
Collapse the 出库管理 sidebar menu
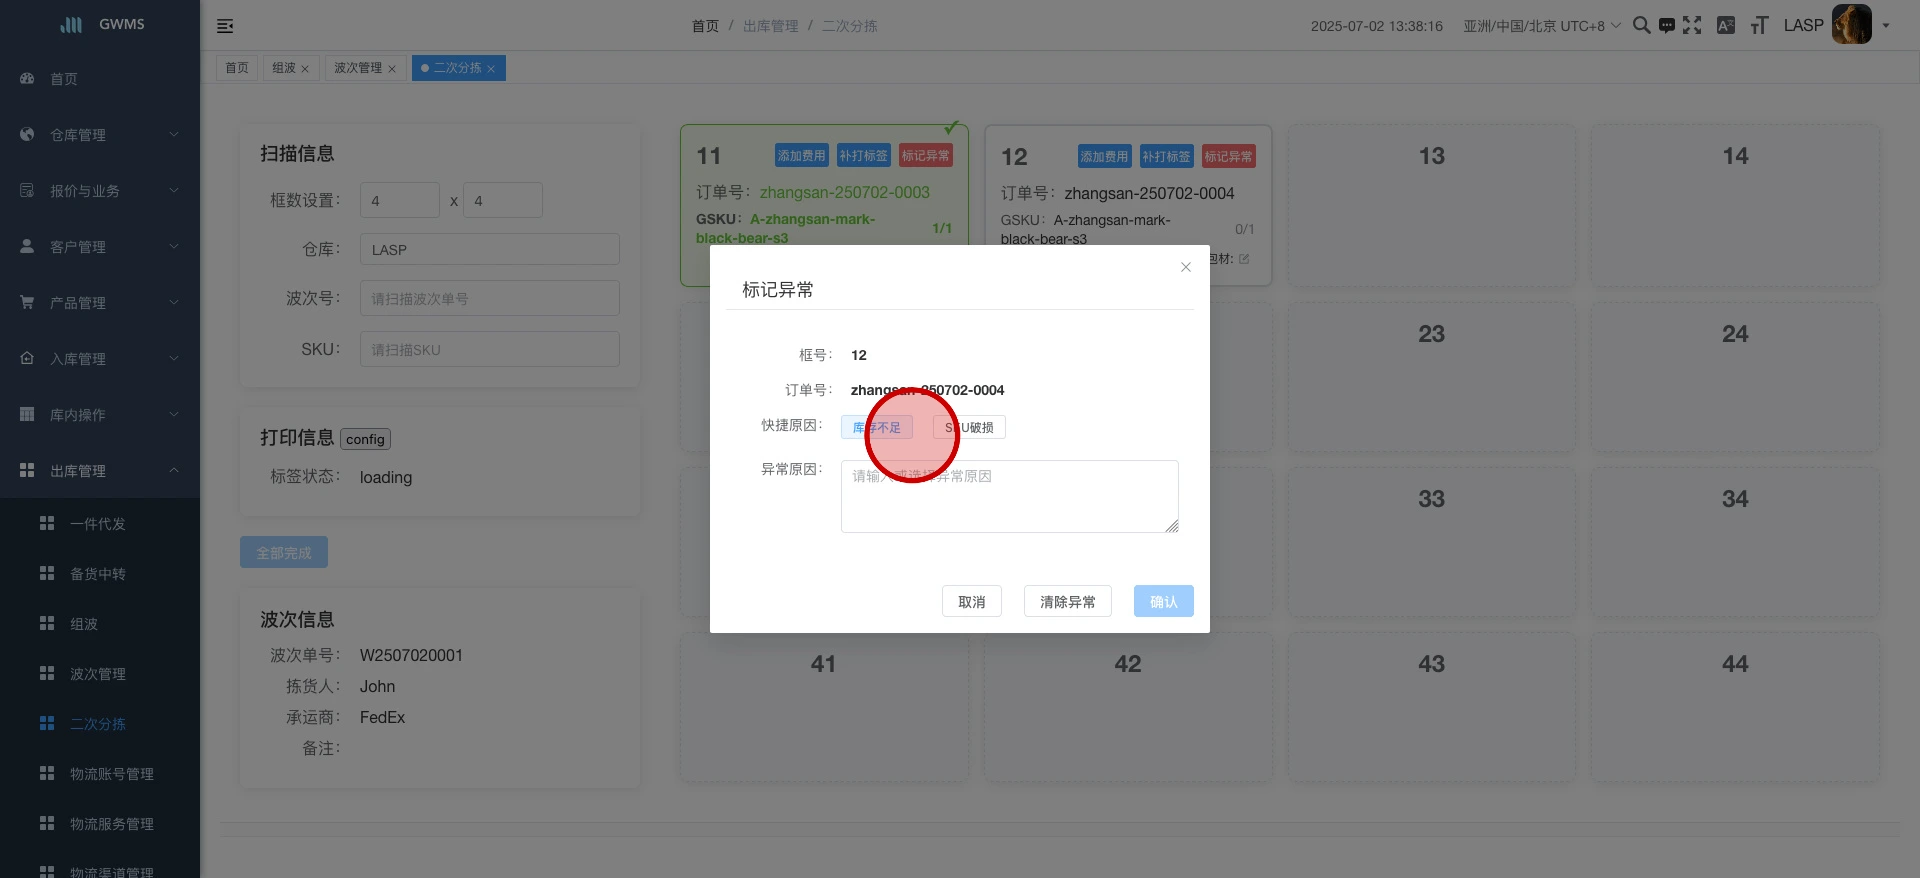coord(99,471)
